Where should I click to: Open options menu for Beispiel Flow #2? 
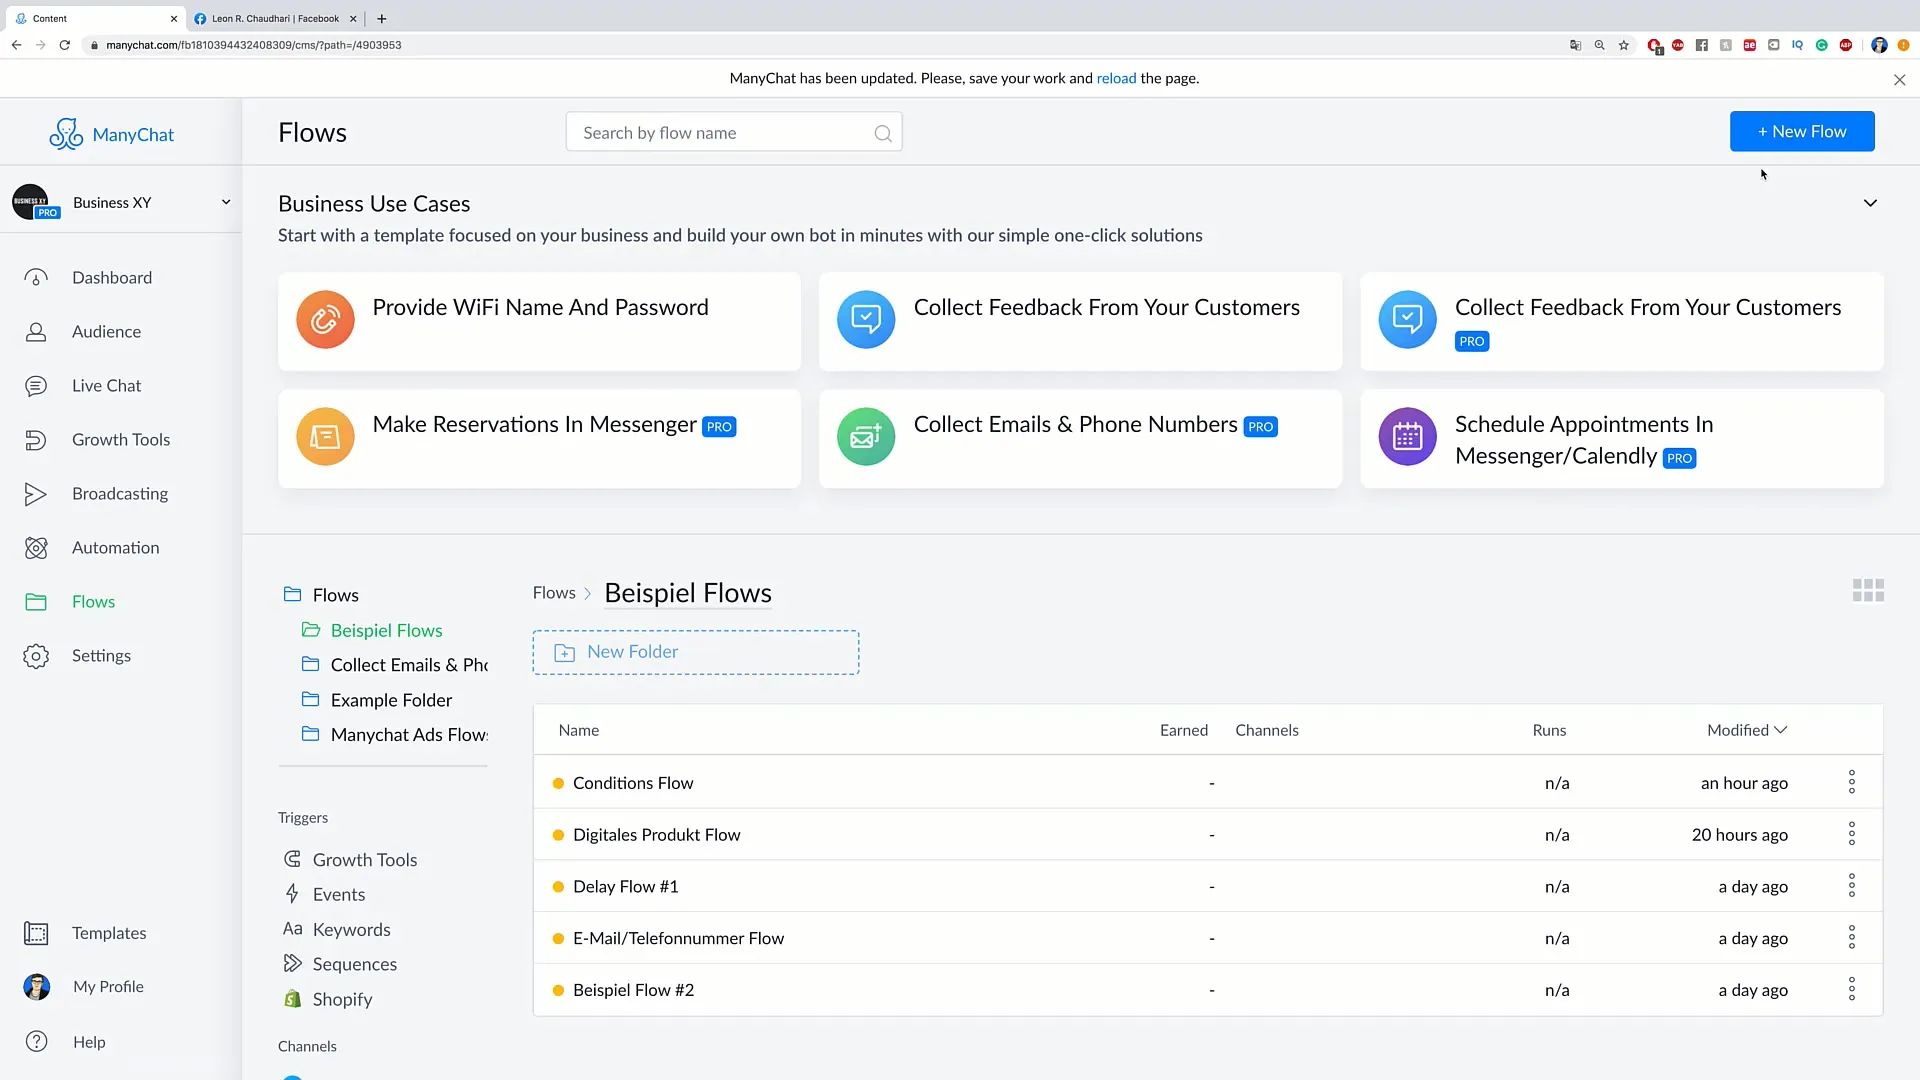(1852, 990)
